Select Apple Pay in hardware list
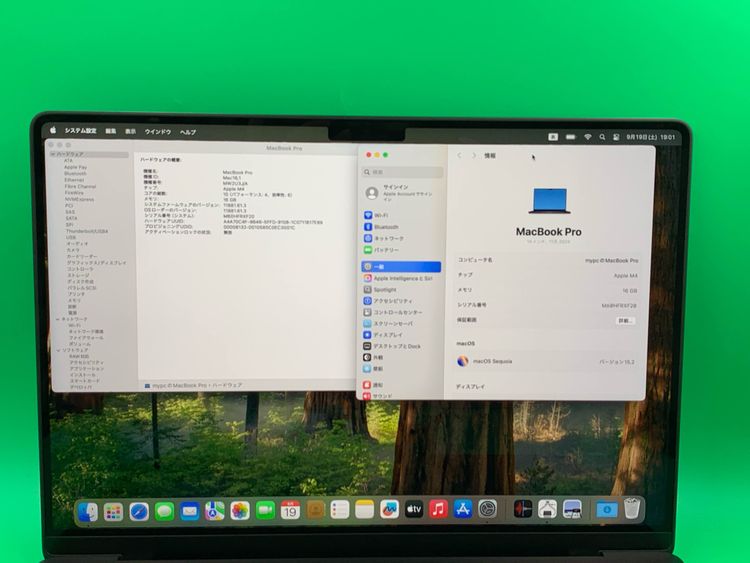 point(76,167)
